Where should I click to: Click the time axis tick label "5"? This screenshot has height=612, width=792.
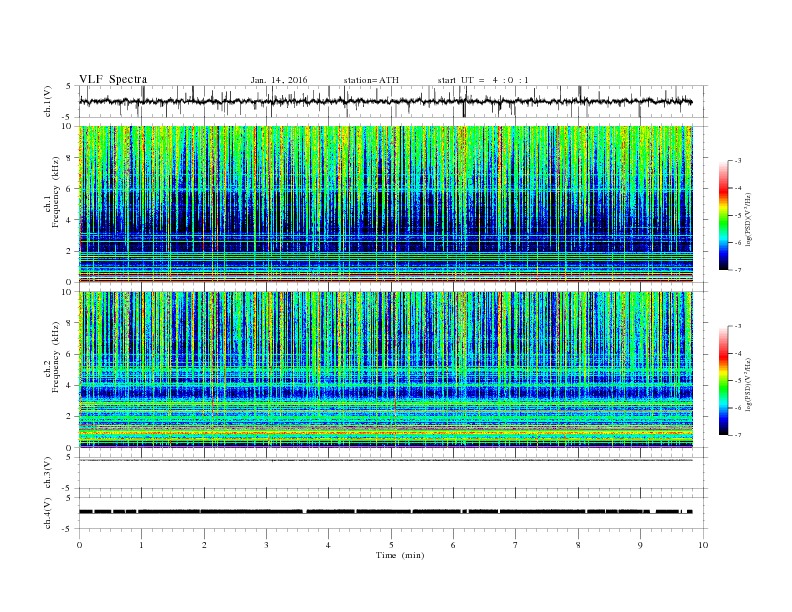tap(391, 545)
